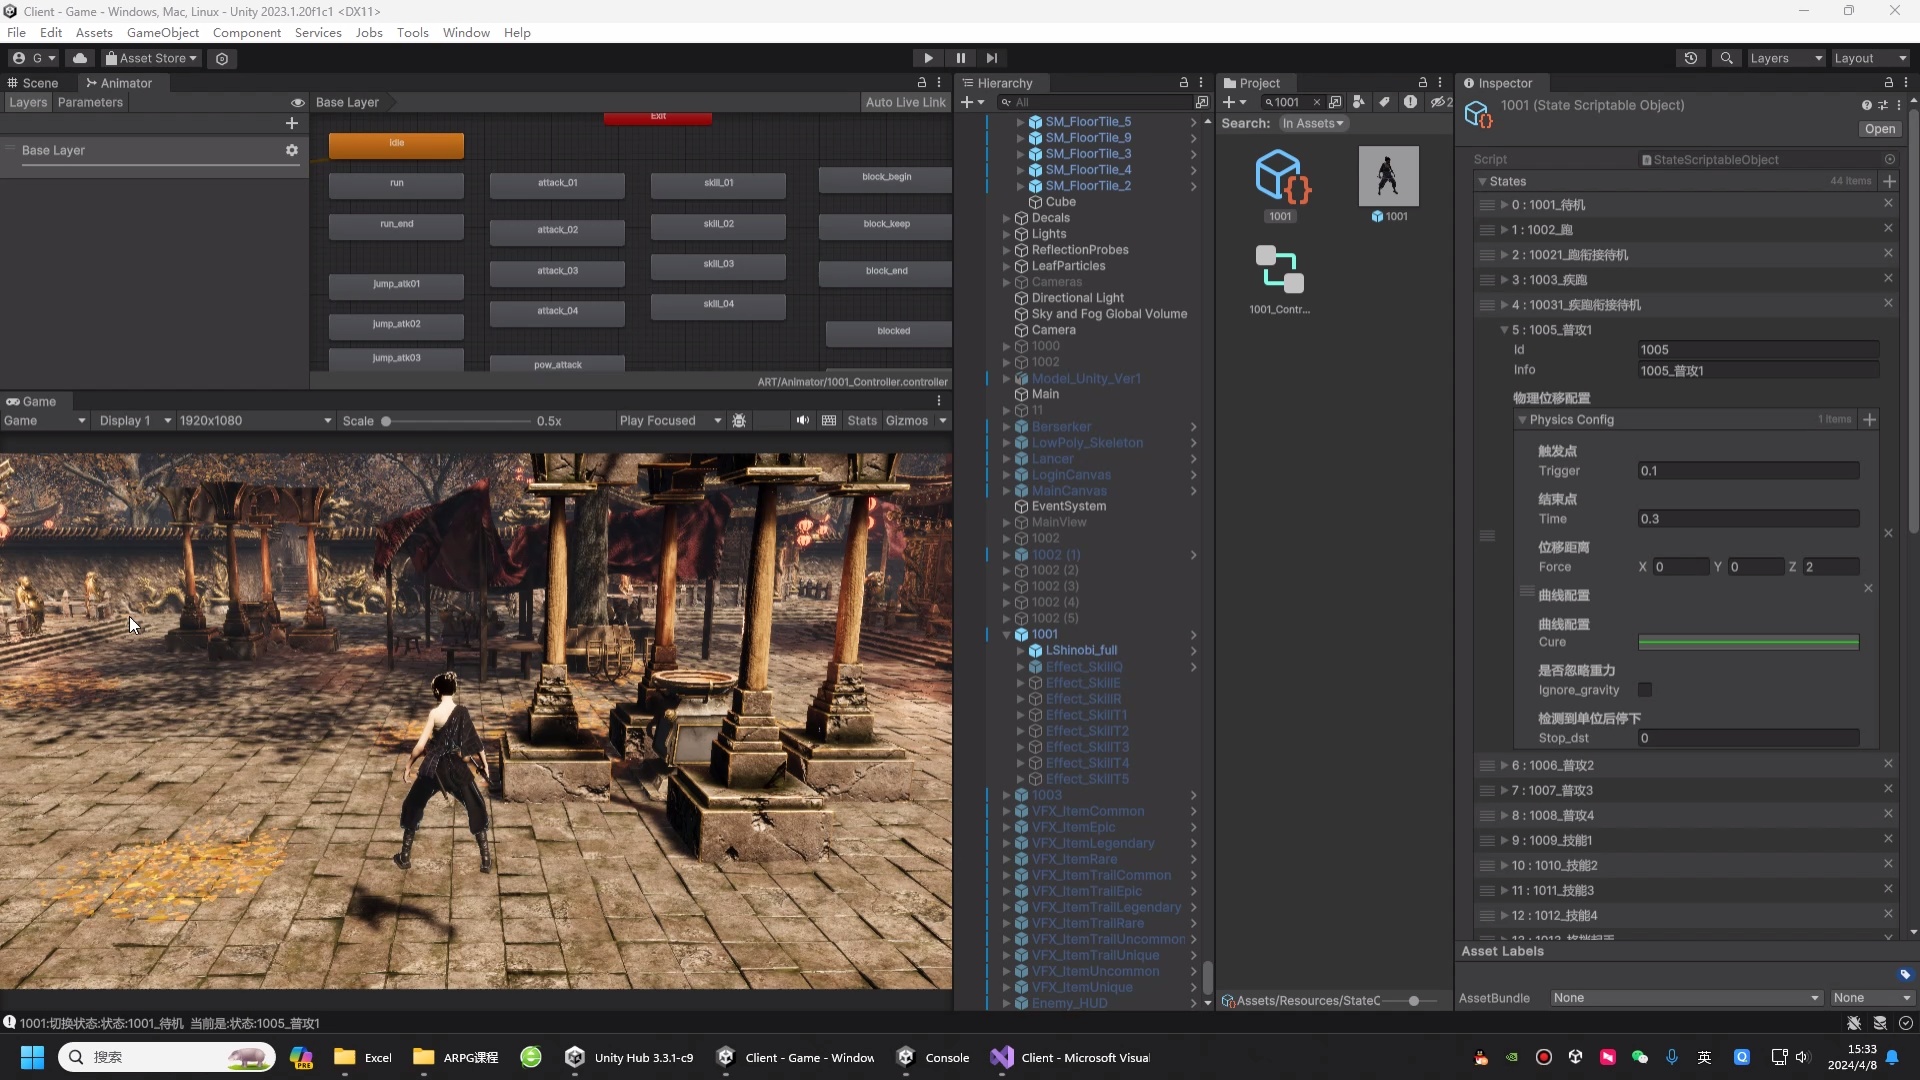Click the Open button in the Inspector
Image resolution: width=1920 pixels, height=1080 pixels.
1879,129
